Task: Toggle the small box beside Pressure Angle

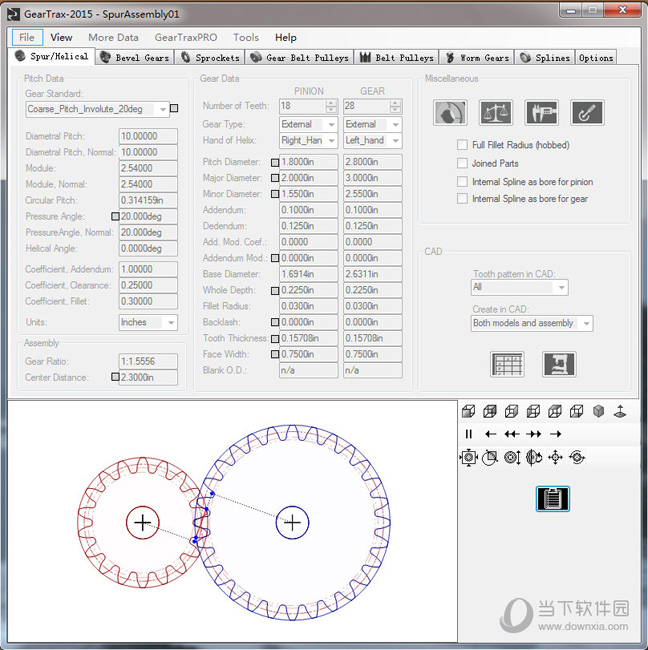Action: coord(115,216)
